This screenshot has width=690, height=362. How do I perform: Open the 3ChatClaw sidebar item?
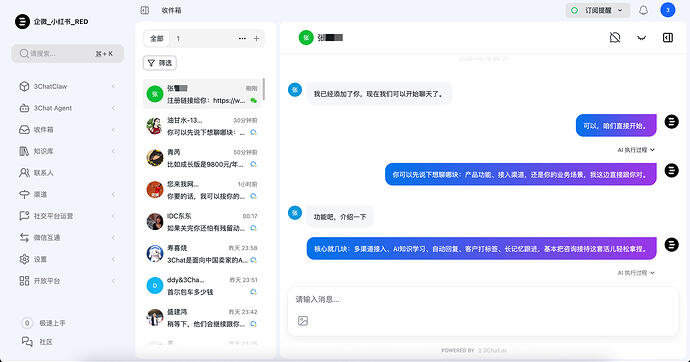(x=67, y=87)
